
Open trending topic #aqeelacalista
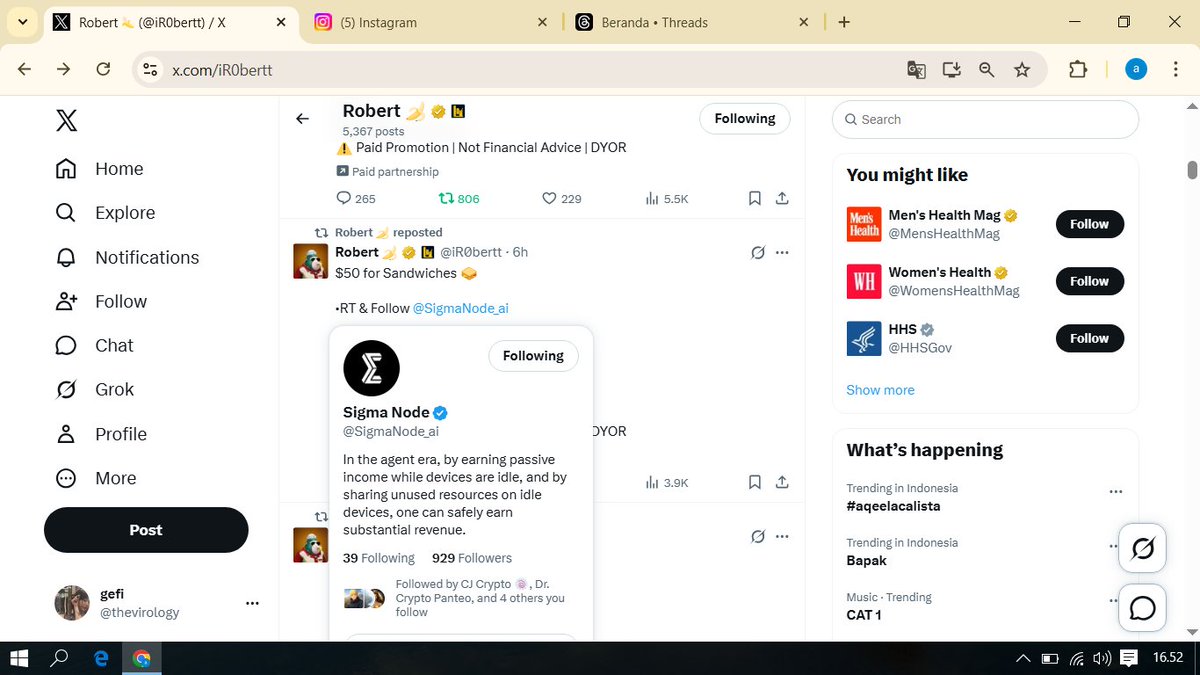click(893, 506)
